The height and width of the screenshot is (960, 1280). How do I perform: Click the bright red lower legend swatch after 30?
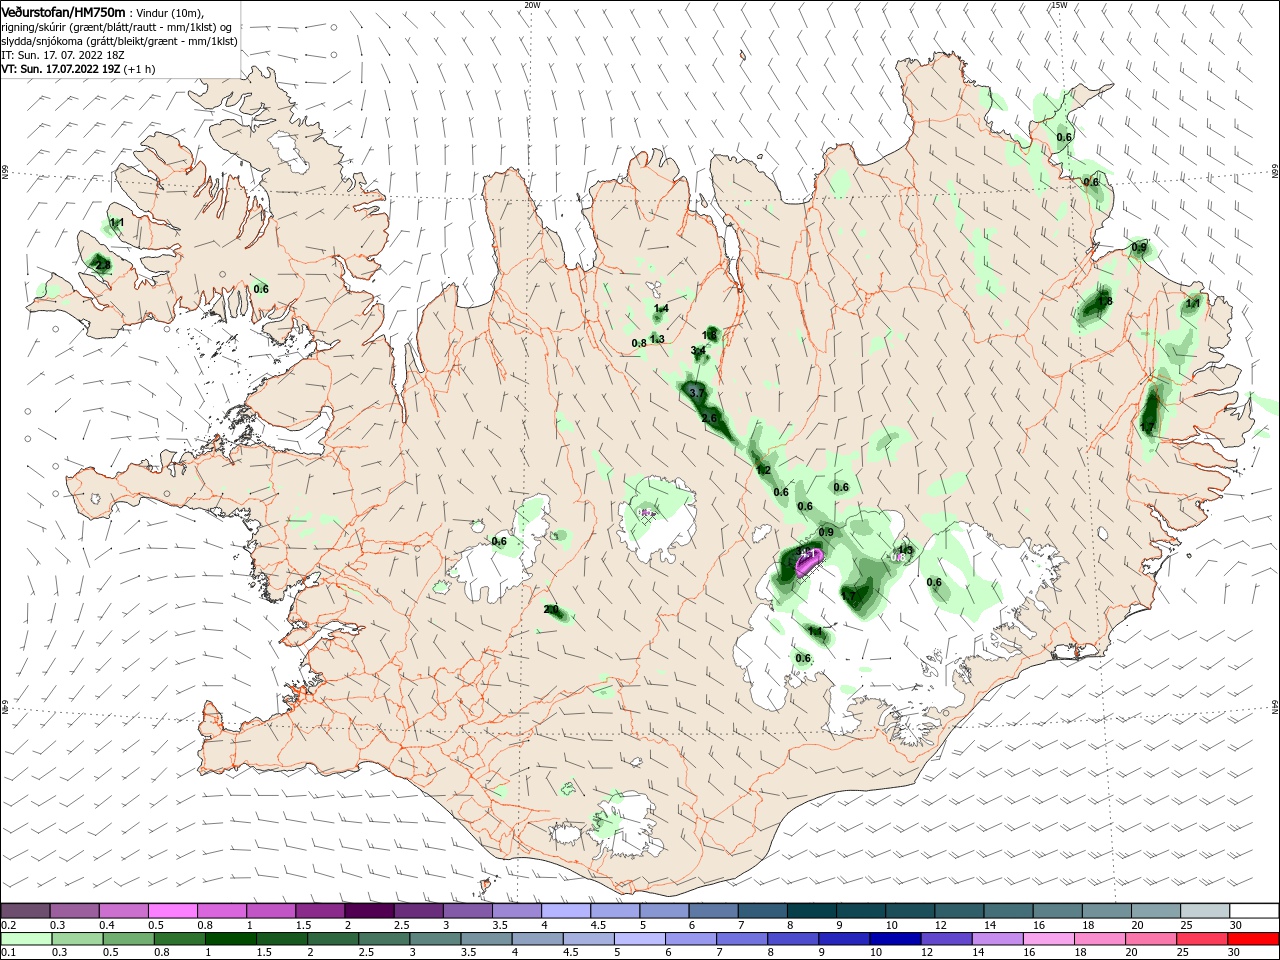pos(1253,939)
